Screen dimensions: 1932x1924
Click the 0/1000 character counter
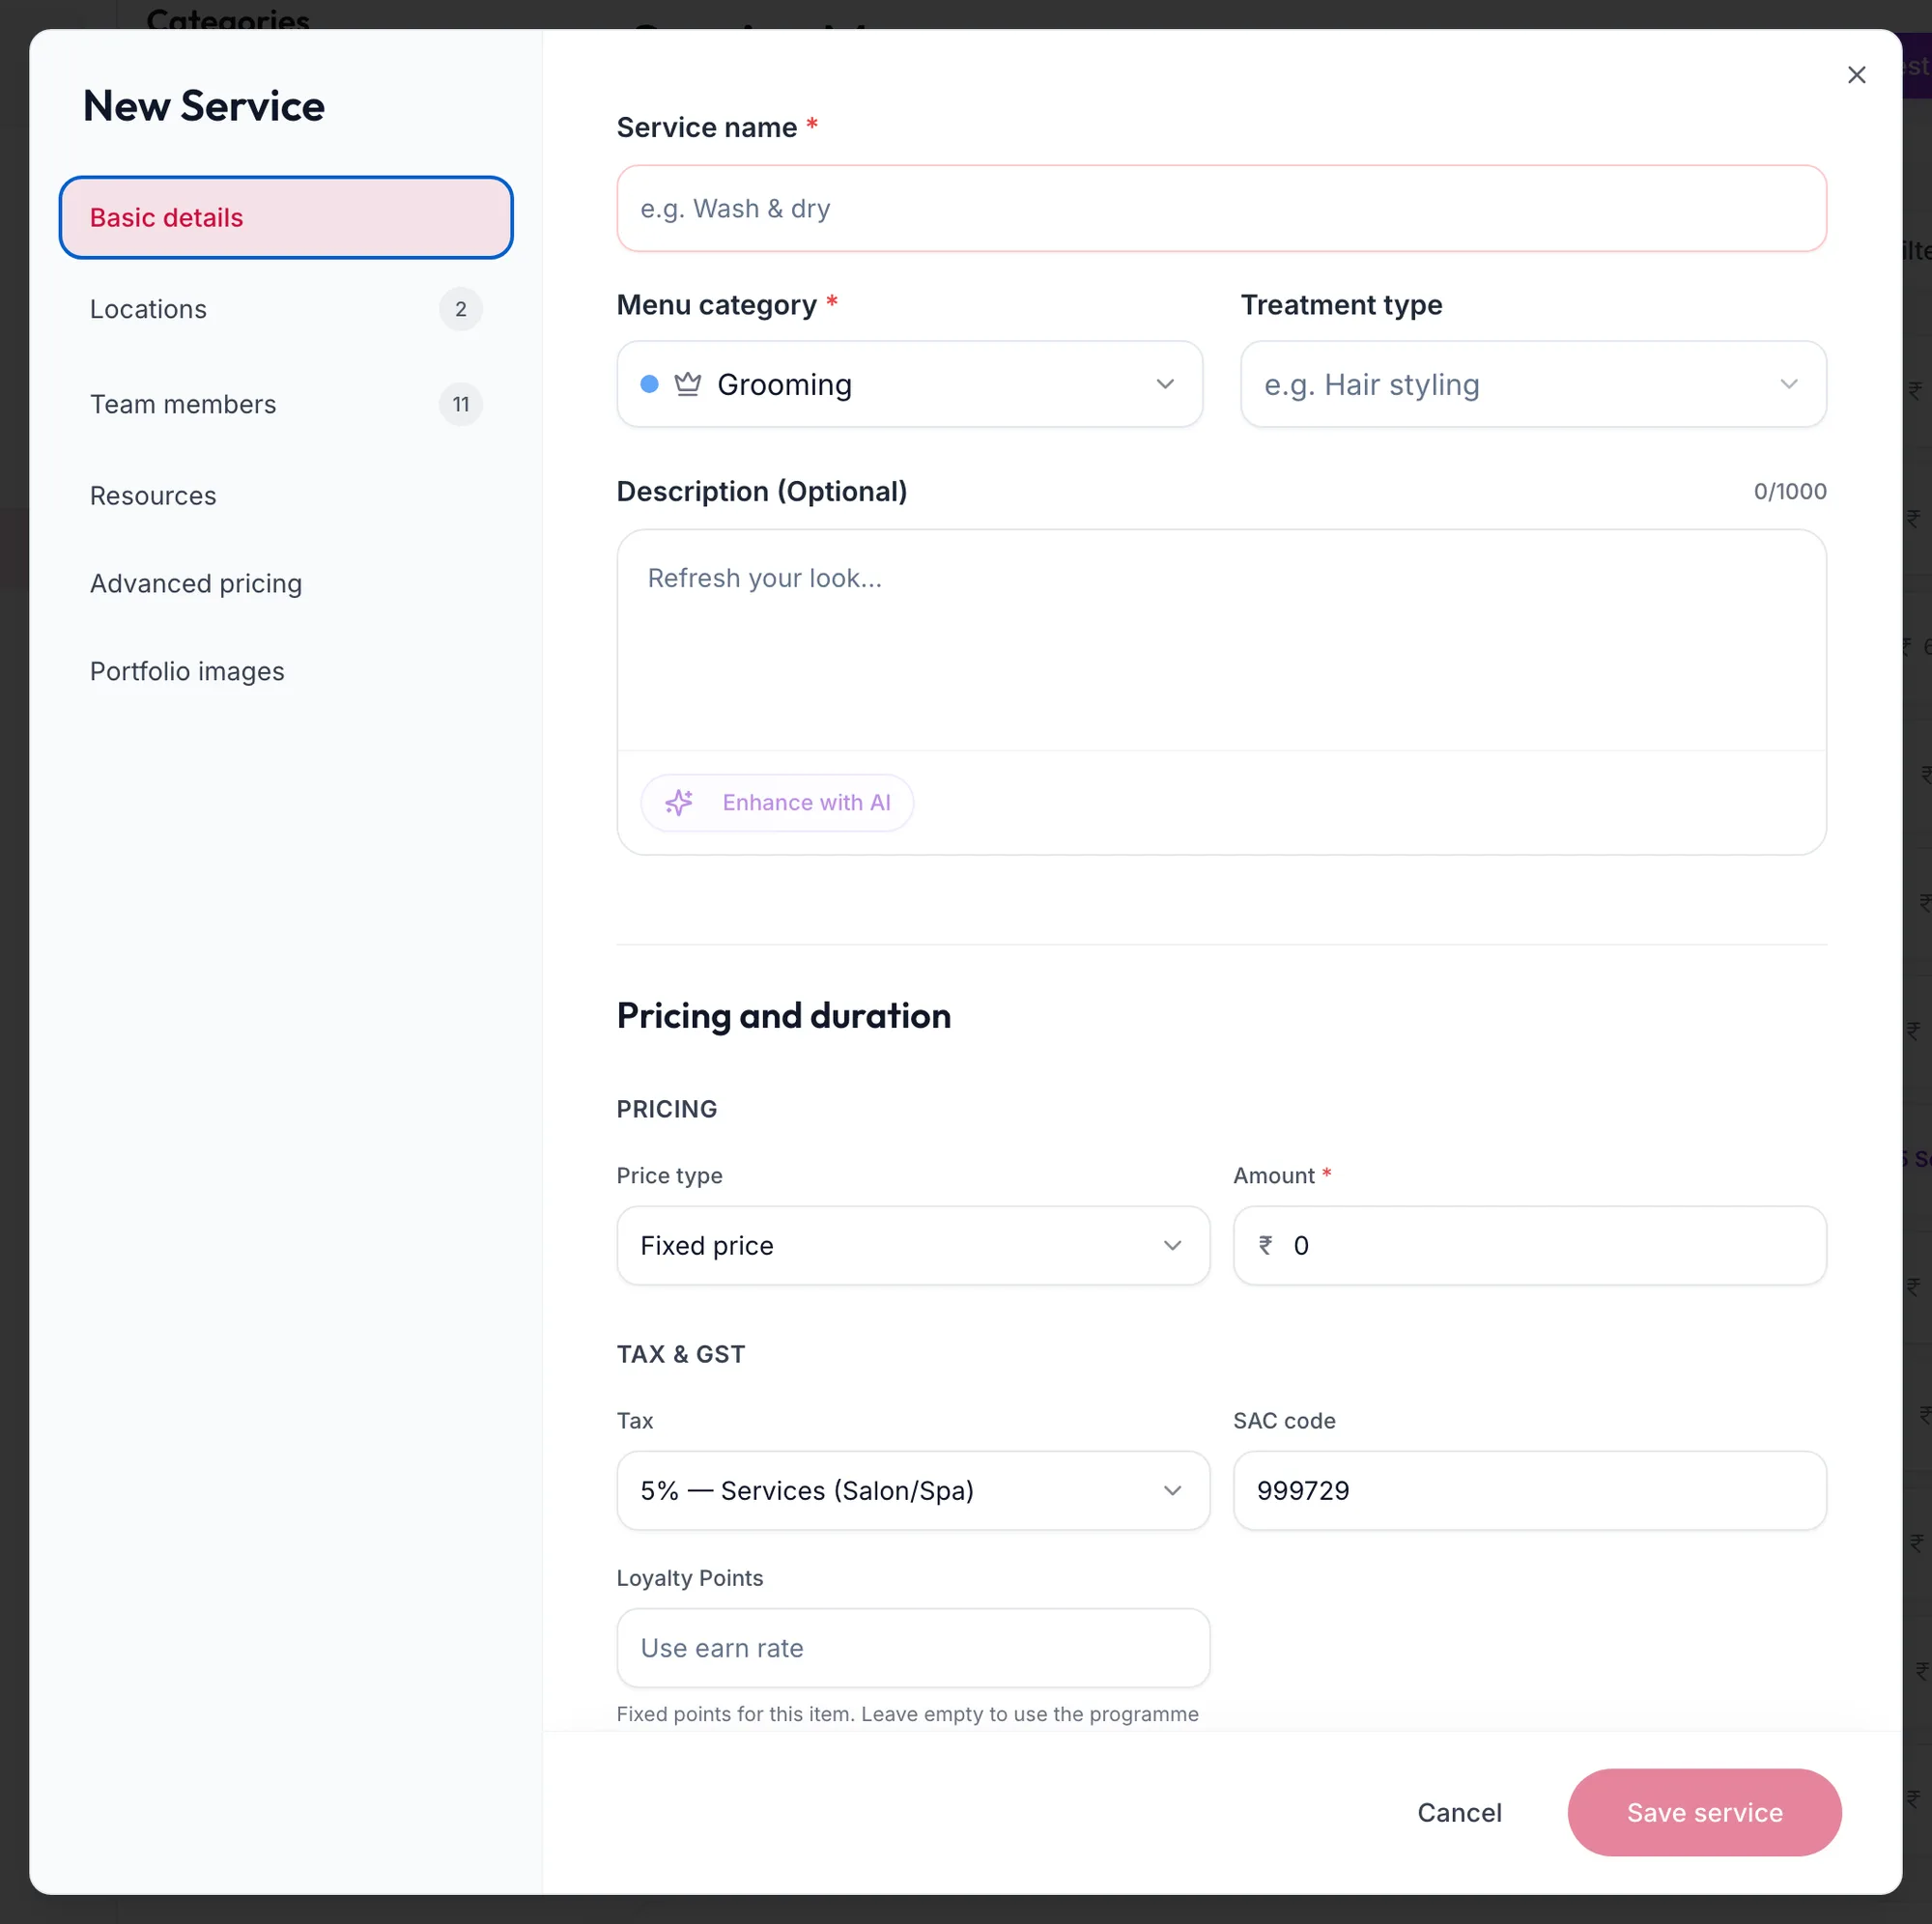click(1790, 491)
